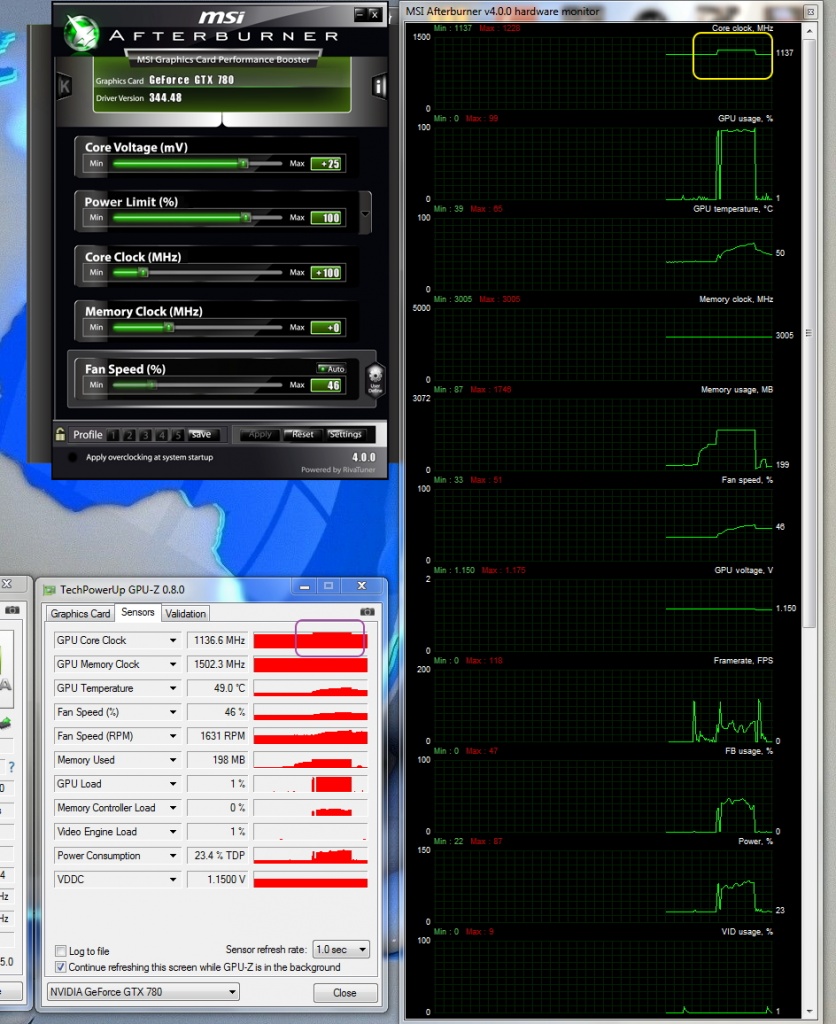The height and width of the screenshot is (1024, 836).
Task: Click the Power Limit 100 value box
Action: 327,218
